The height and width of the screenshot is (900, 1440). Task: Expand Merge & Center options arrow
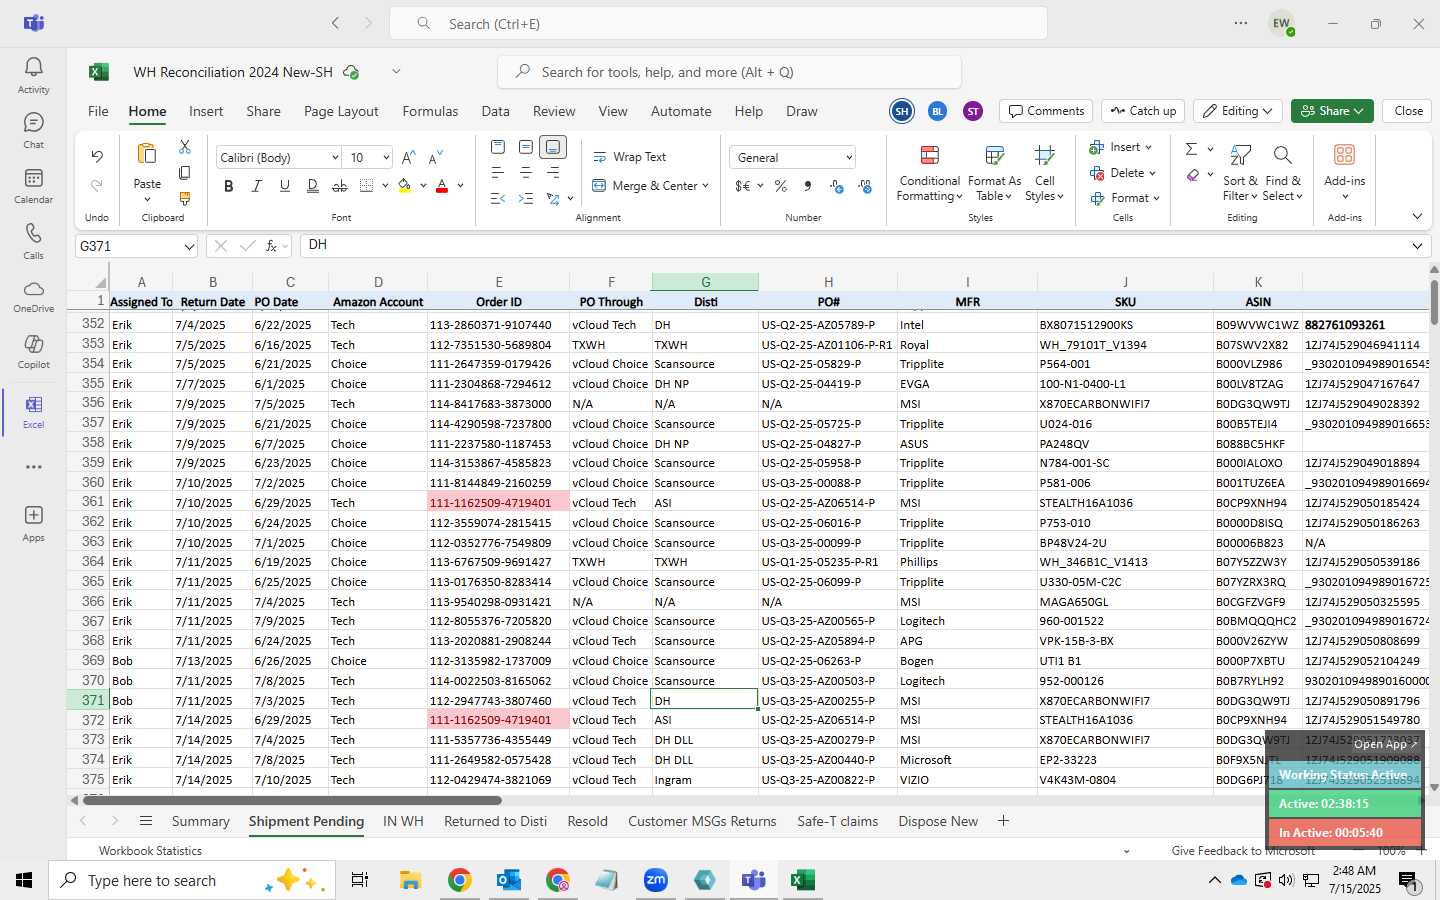(x=705, y=186)
